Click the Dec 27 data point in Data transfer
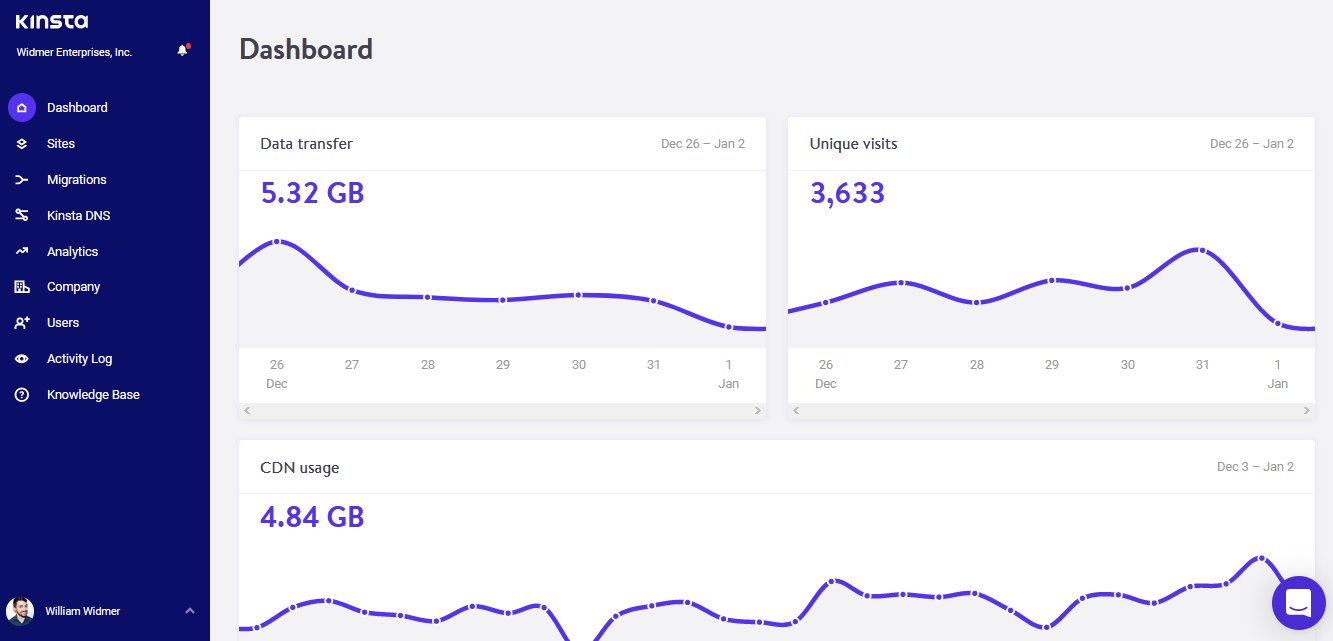Viewport: 1333px width, 641px height. (352, 290)
